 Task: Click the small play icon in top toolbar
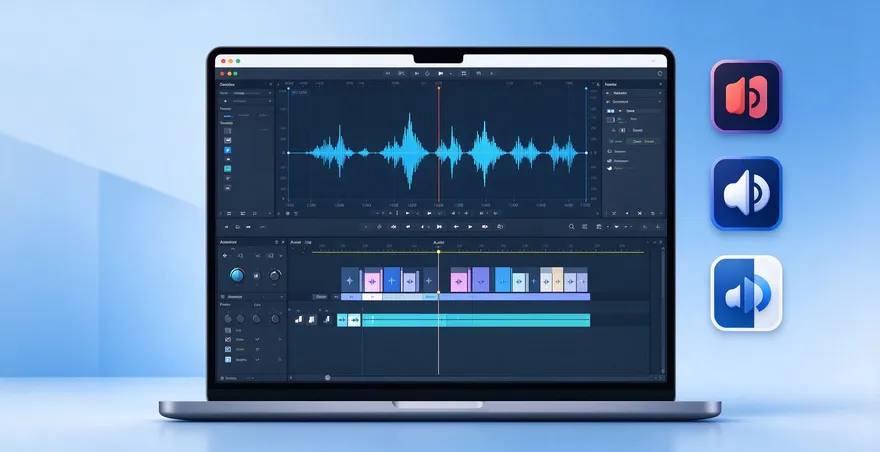(492, 74)
